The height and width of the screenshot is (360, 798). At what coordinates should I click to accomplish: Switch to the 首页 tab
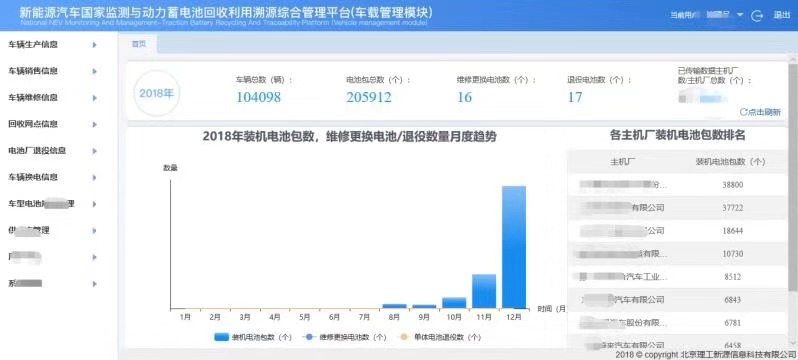tap(138, 44)
